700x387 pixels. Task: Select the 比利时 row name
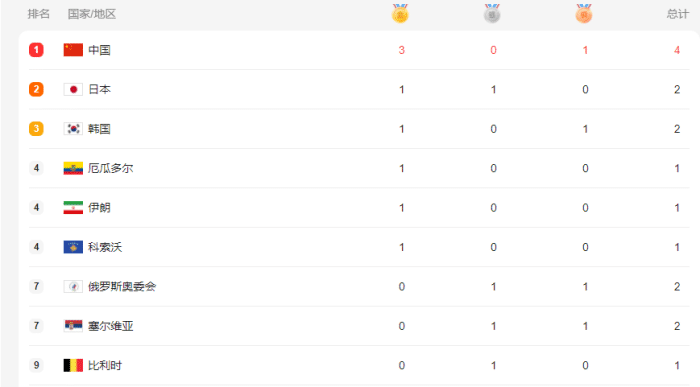pos(105,365)
